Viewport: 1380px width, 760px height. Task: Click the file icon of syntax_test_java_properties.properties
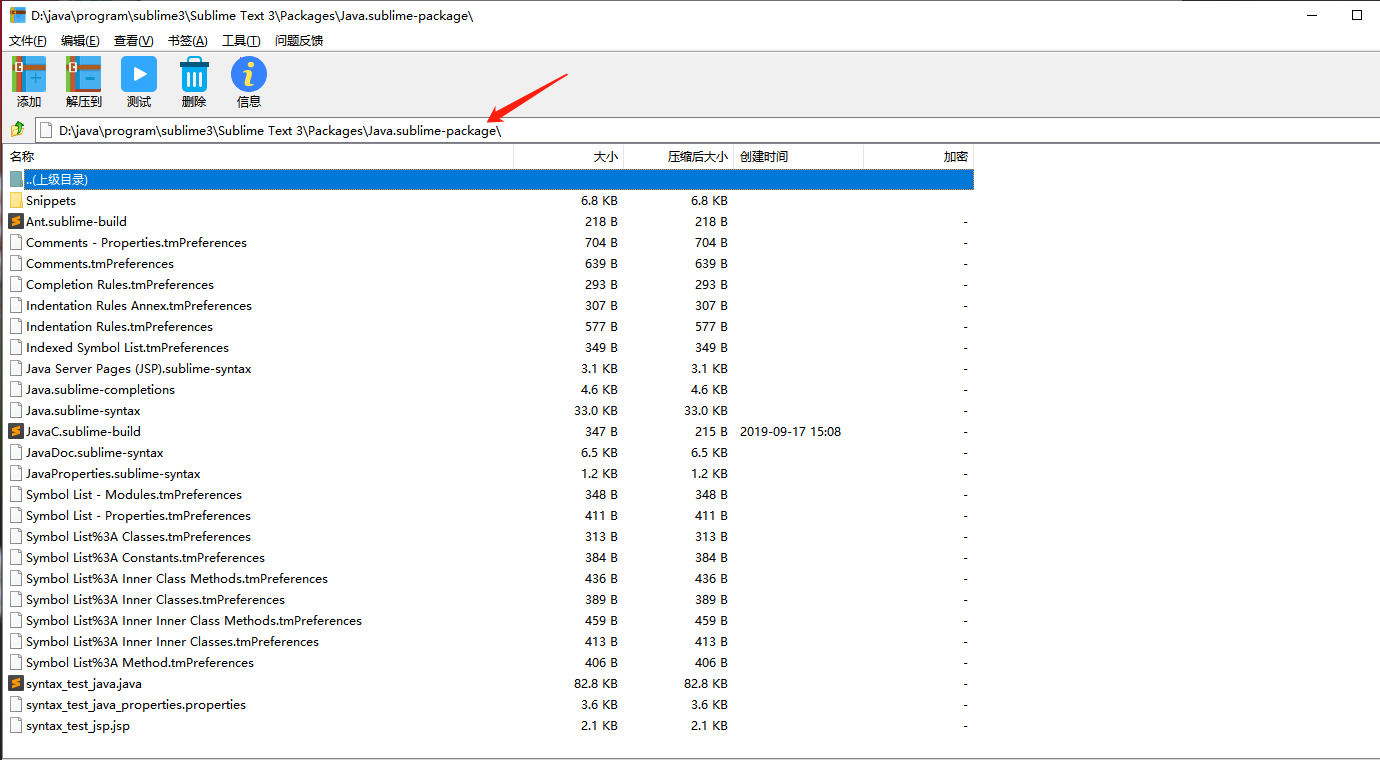point(16,705)
